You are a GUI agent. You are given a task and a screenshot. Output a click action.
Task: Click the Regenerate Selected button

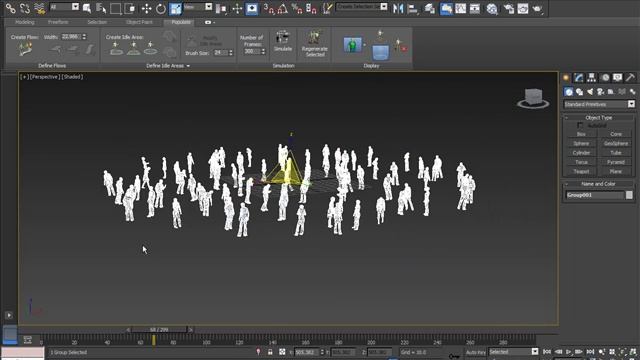(314, 43)
